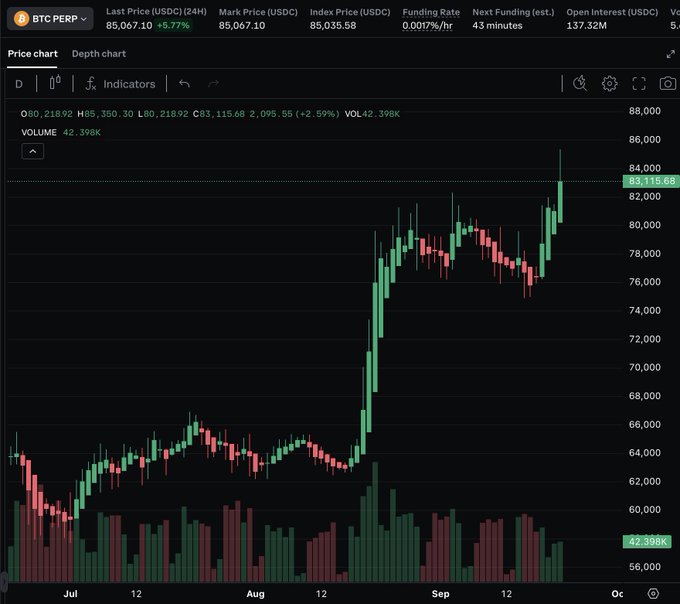Open the quick search lightning icon
This screenshot has width=680, height=604.
tap(580, 83)
